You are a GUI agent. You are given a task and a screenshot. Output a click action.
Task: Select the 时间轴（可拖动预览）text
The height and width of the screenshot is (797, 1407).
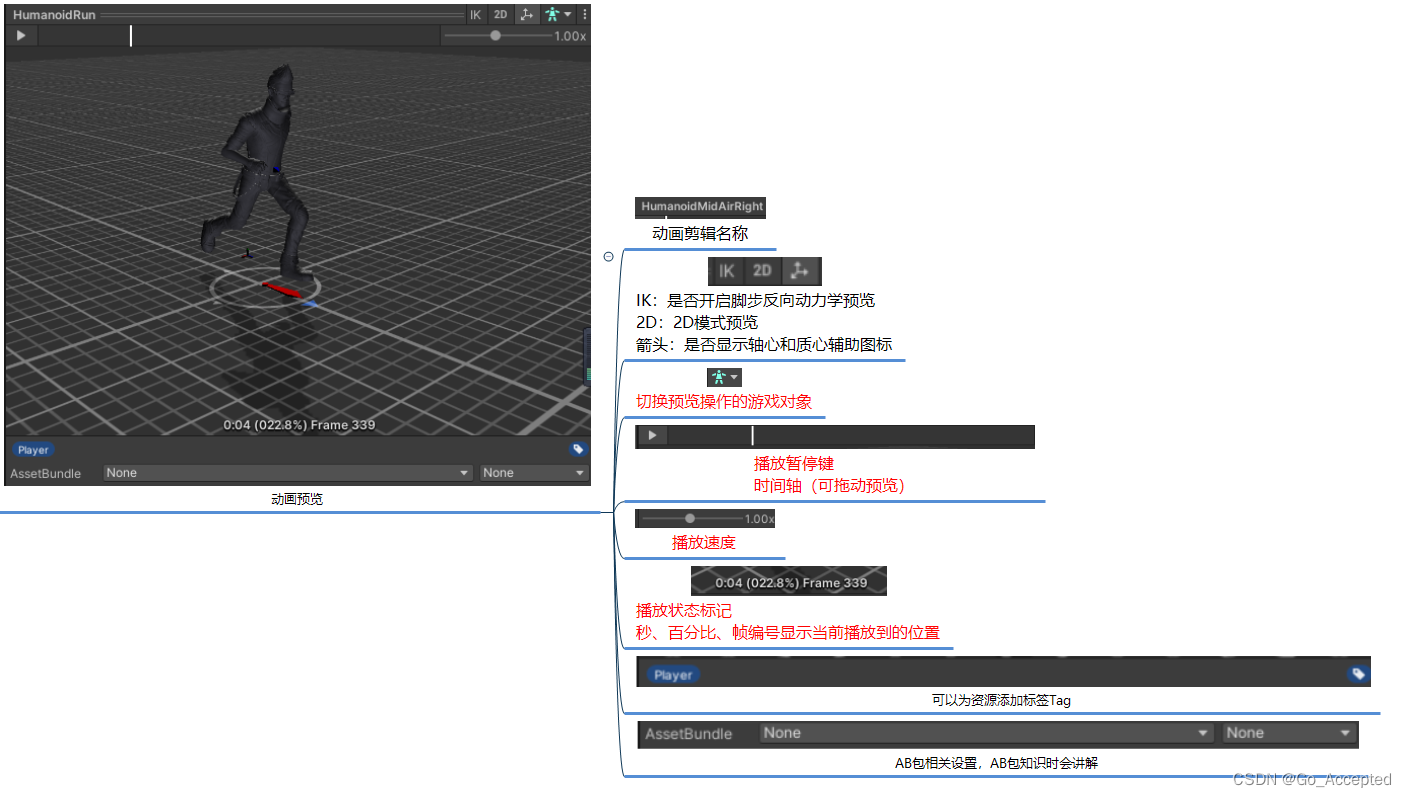(829, 486)
